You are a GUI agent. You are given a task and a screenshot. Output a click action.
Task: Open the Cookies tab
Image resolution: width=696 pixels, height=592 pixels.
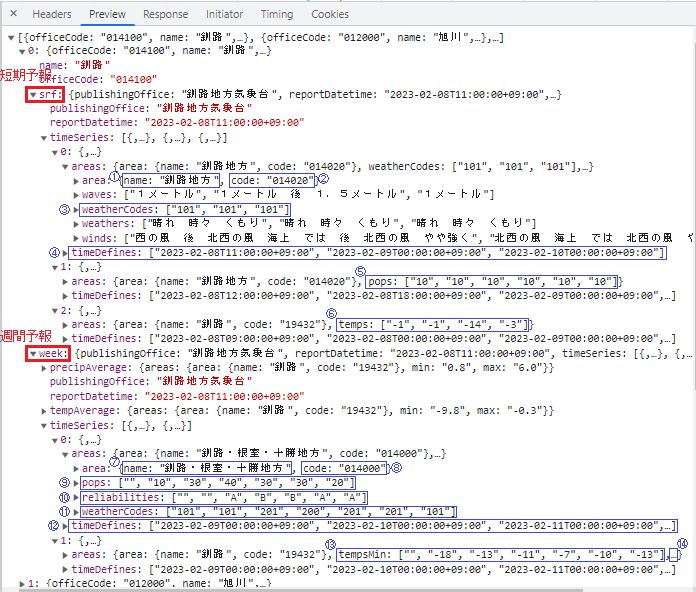click(x=330, y=14)
